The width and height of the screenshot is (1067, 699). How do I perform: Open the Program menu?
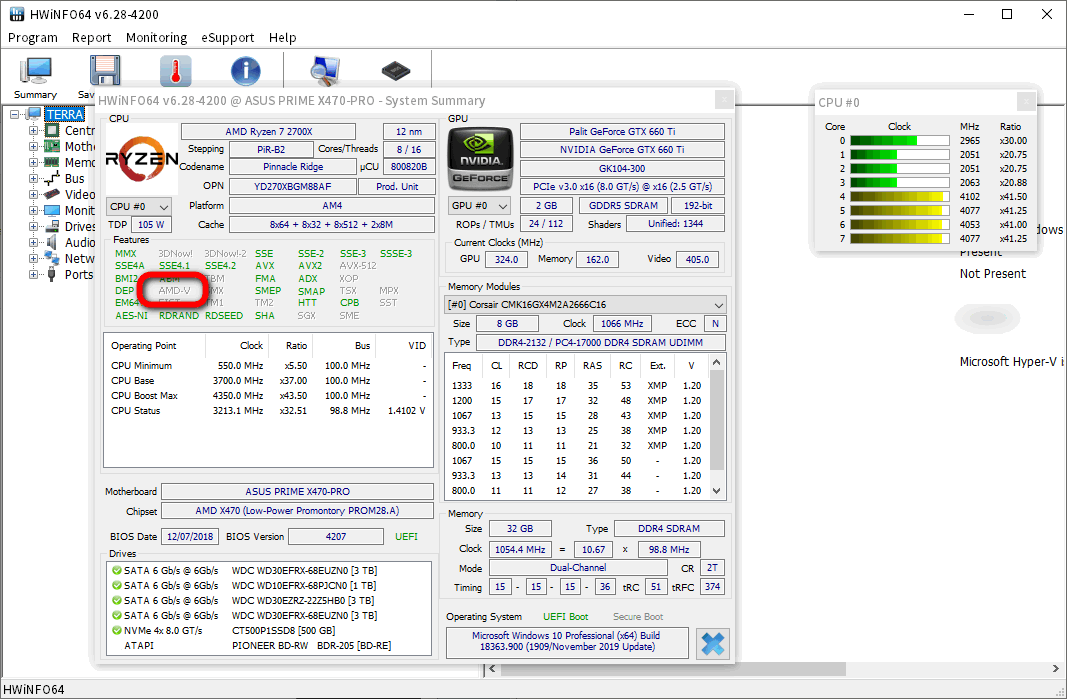click(x=33, y=38)
